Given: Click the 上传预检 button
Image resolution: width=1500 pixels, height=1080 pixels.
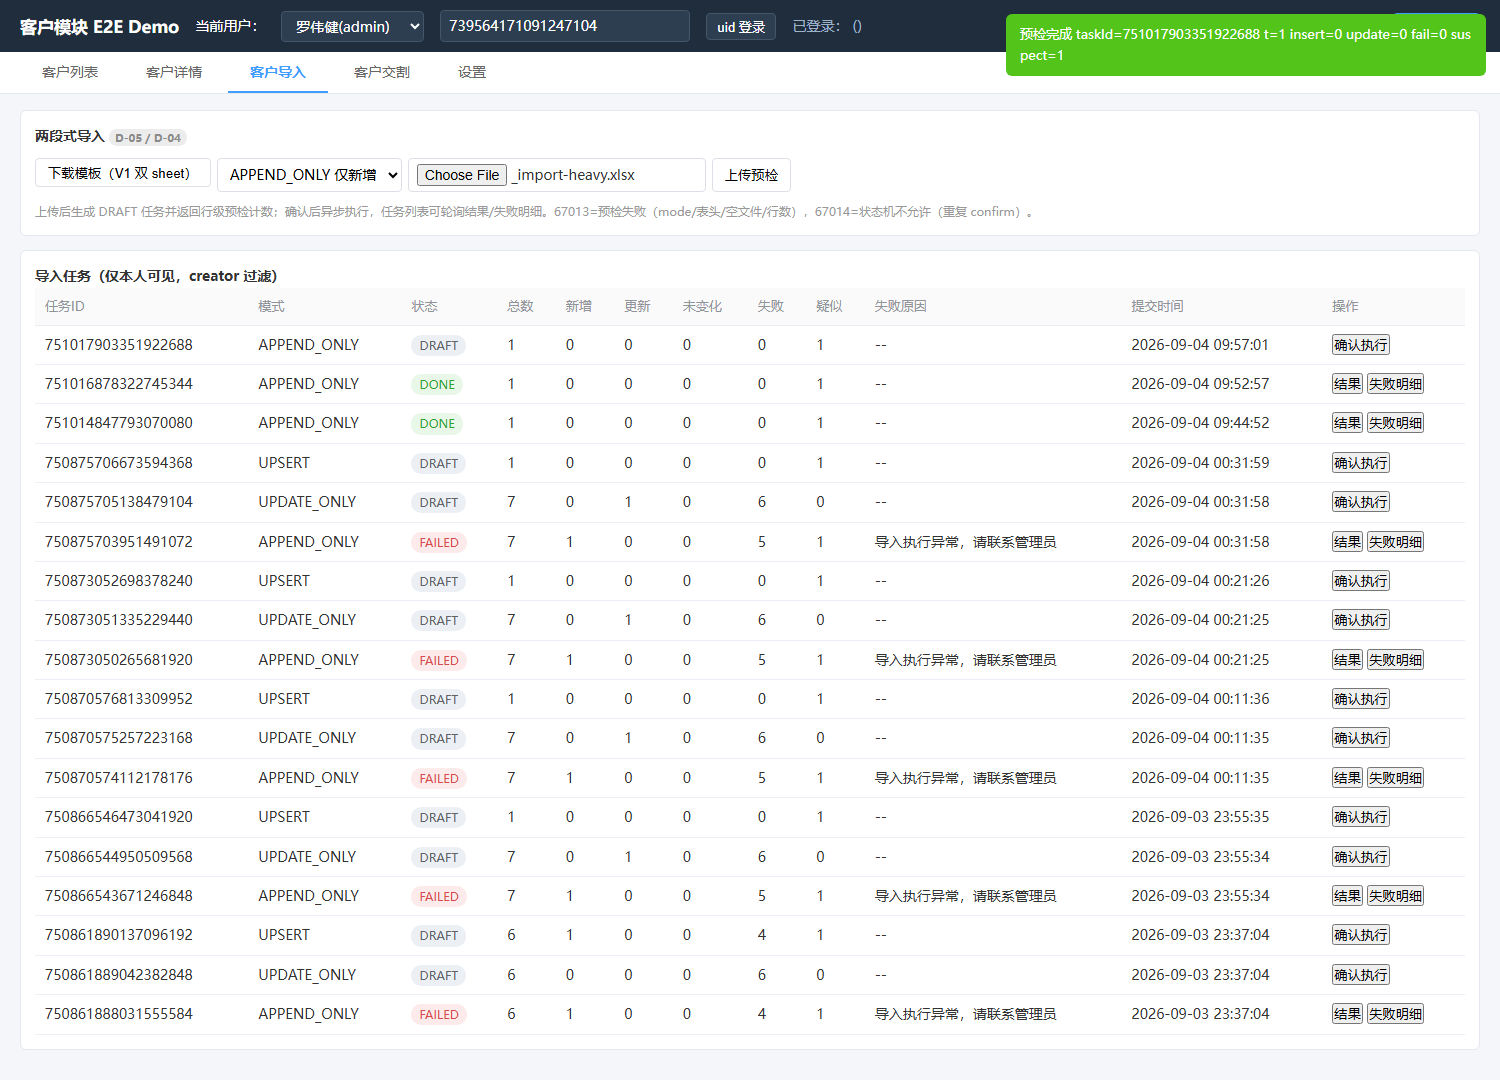Looking at the screenshot, I should (x=751, y=175).
